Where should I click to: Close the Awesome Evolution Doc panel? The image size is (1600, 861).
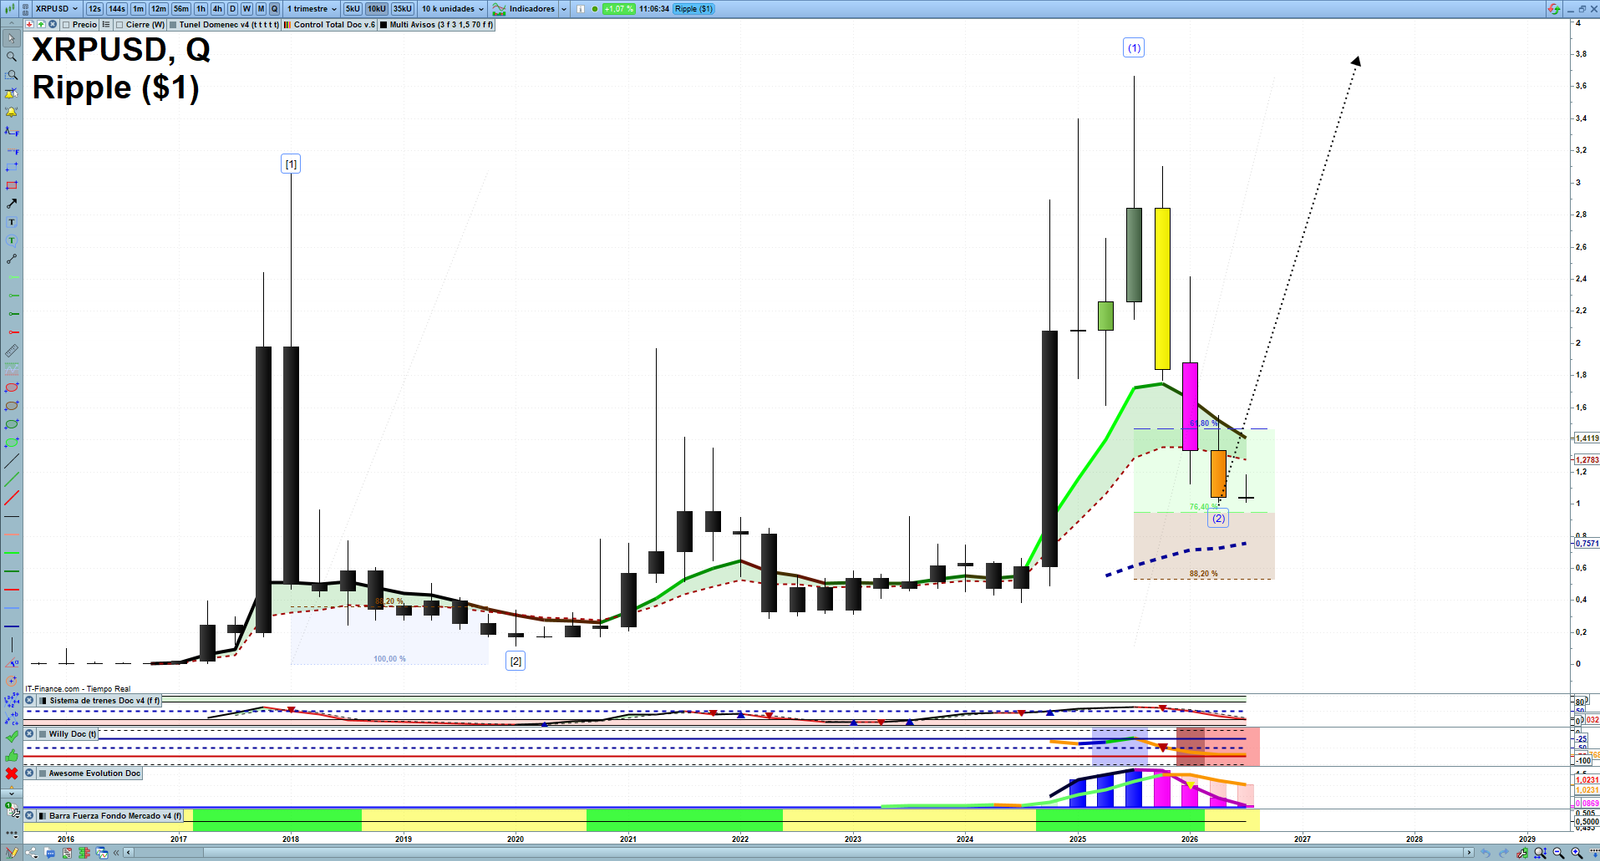point(29,773)
